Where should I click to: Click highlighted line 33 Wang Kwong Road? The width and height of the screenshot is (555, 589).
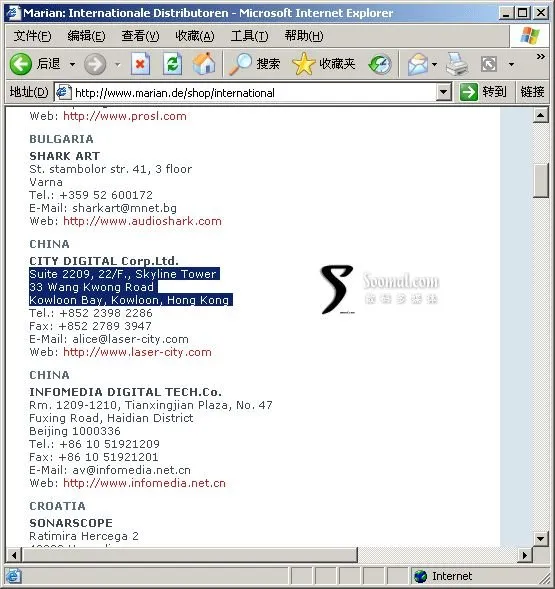tap(92, 287)
